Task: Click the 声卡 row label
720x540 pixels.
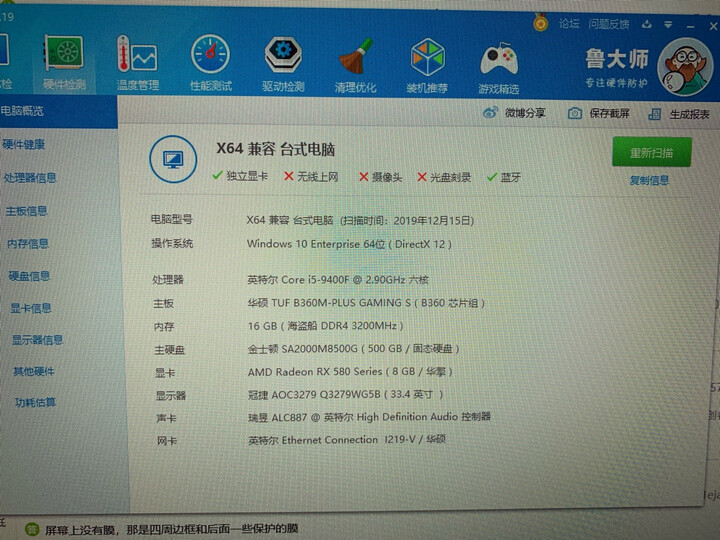Action: point(166,418)
